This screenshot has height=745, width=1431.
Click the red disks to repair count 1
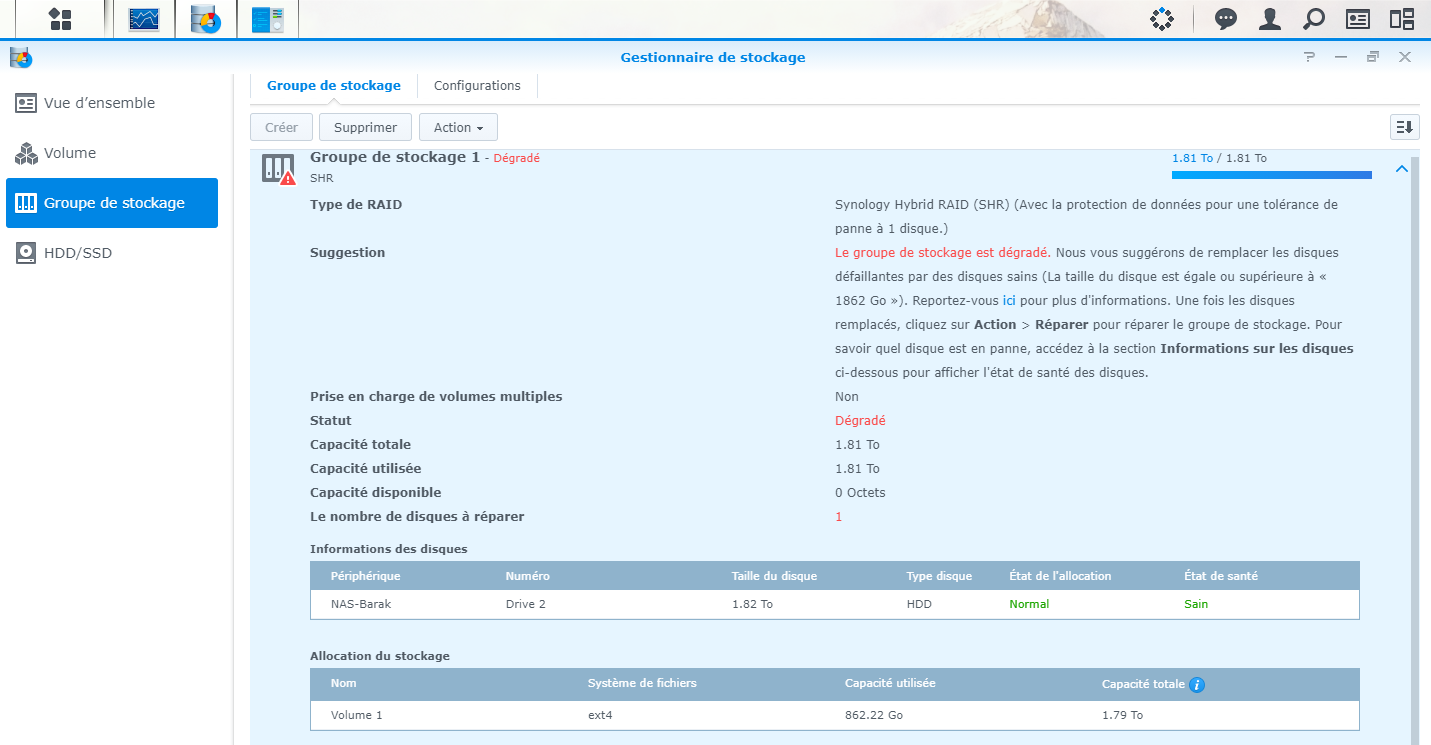[x=839, y=517]
